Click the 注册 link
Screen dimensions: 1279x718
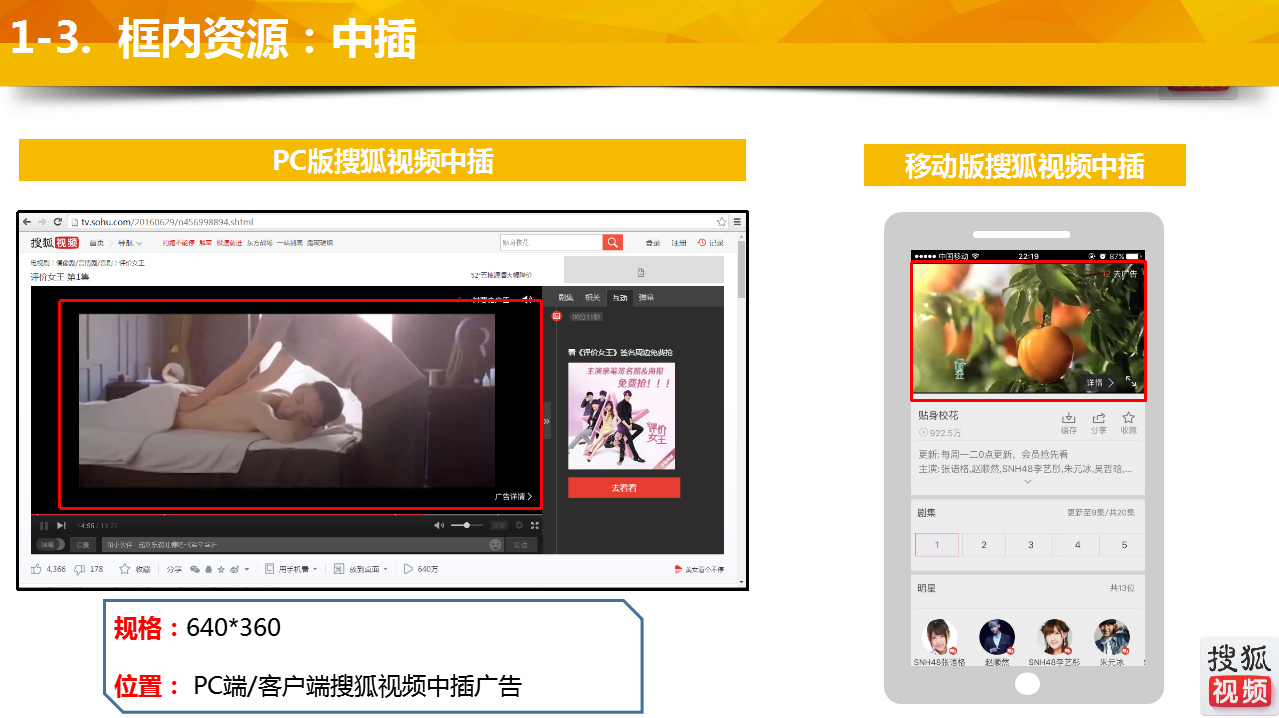click(x=679, y=243)
